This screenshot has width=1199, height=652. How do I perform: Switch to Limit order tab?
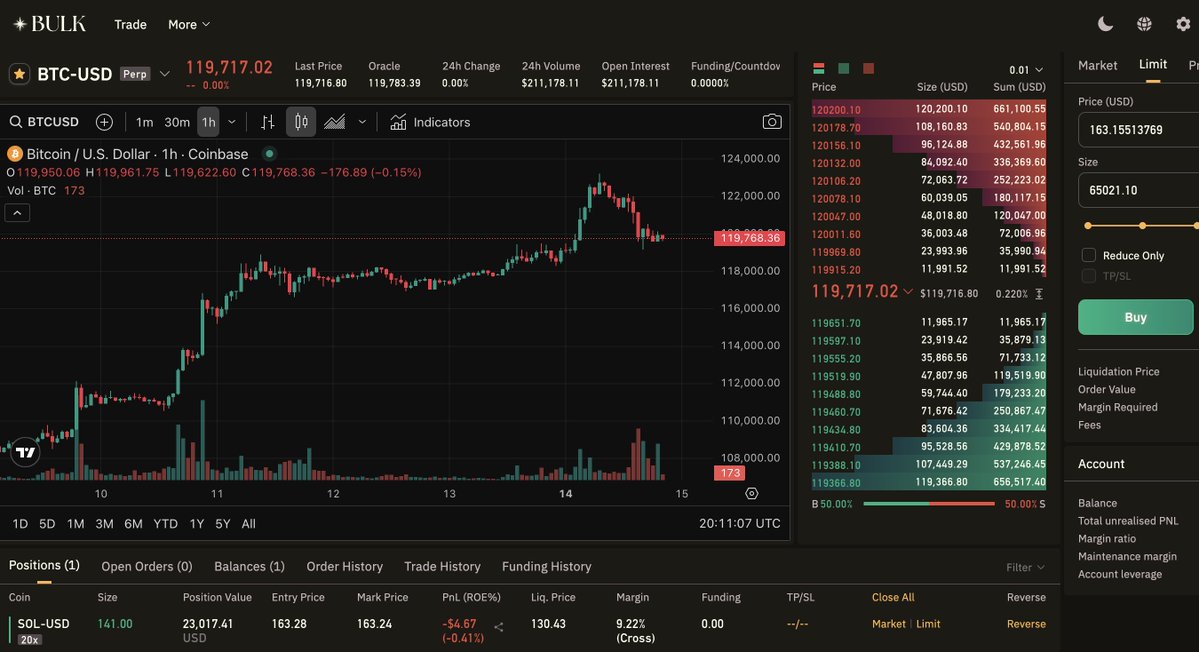[1152, 65]
